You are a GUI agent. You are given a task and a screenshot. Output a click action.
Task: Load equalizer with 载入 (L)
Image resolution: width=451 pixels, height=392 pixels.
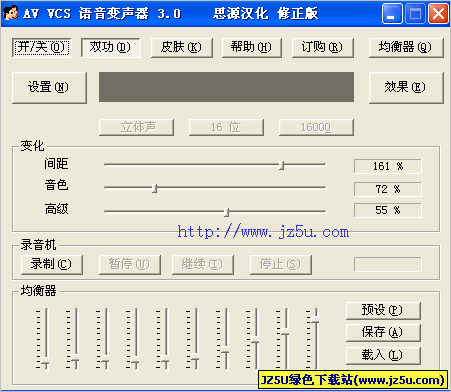(x=383, y=355)
